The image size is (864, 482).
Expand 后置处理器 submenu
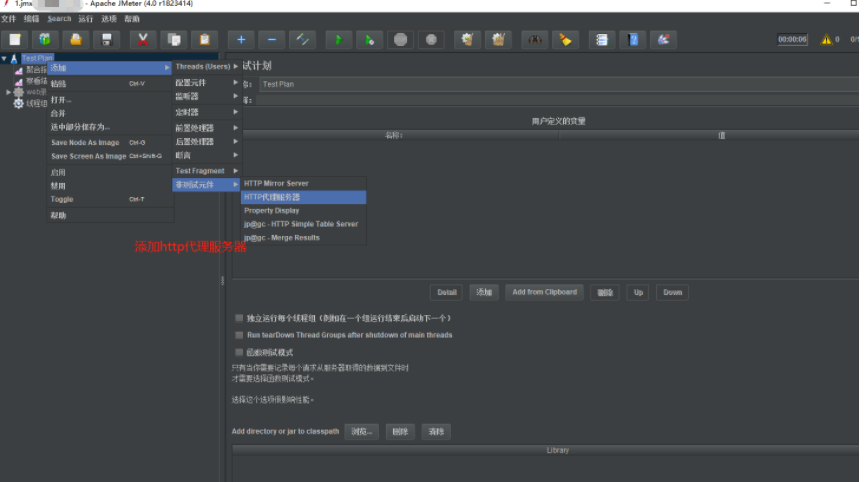(207, 142)
